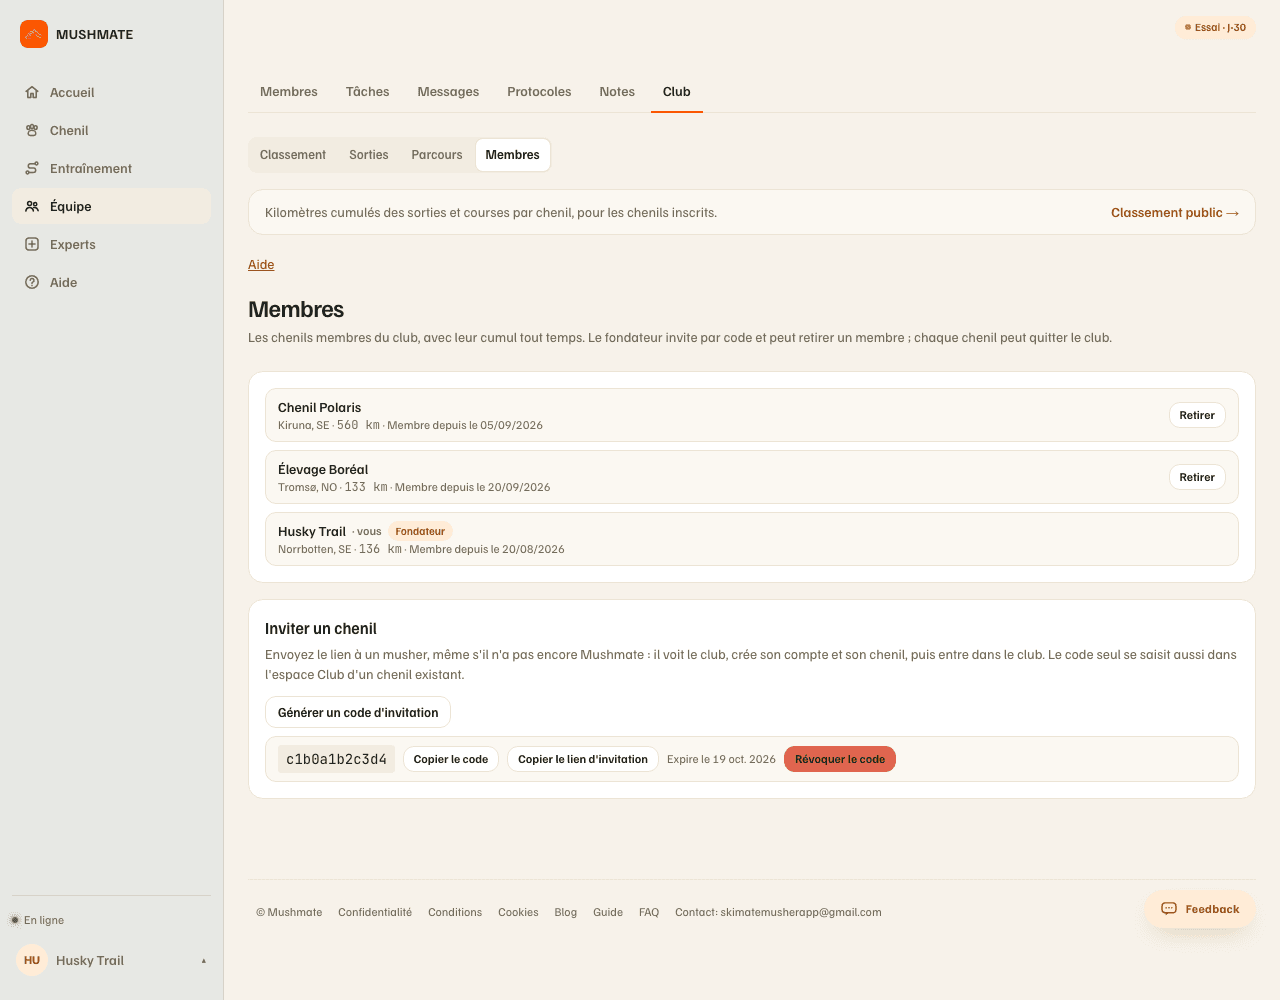Remove Élevage Boréal with Retirer
This screenshot has height=1000, width=1280.
[x=1197, y=477]
